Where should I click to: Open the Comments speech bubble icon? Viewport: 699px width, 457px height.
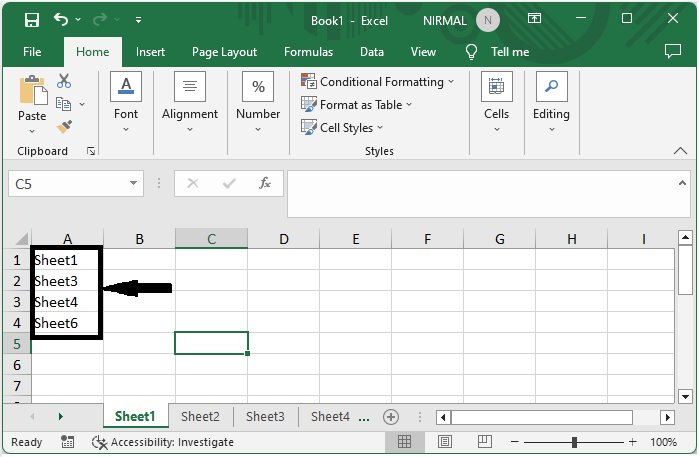[673, 51]
